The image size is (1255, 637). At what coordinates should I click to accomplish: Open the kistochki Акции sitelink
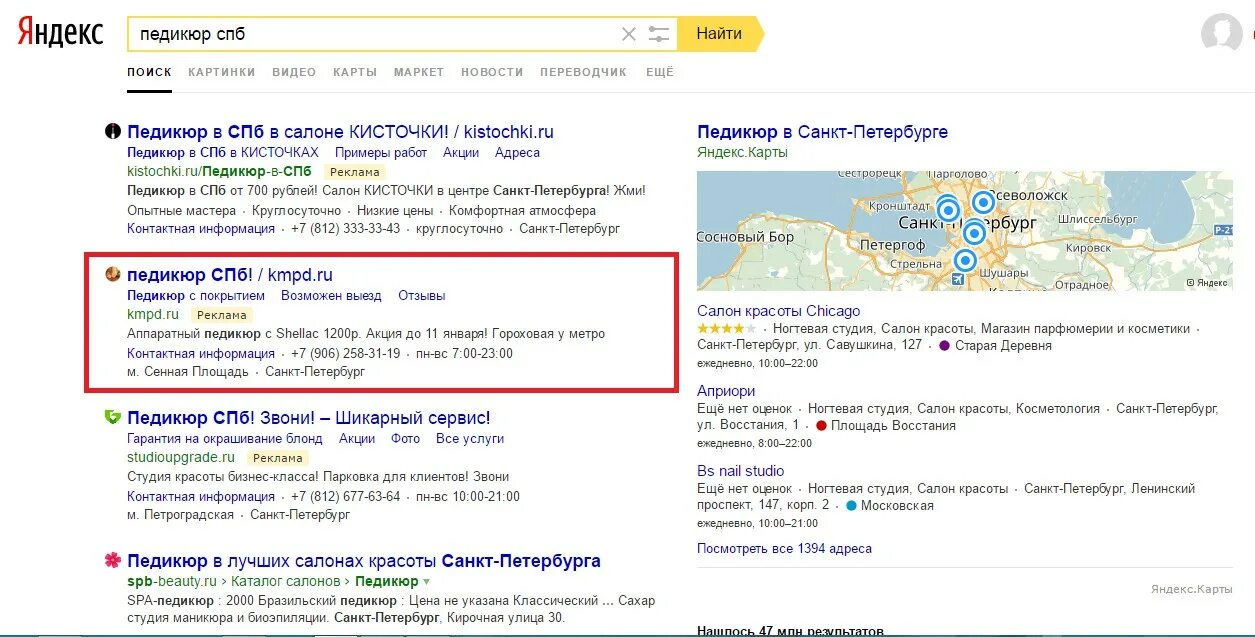(461, 153)
